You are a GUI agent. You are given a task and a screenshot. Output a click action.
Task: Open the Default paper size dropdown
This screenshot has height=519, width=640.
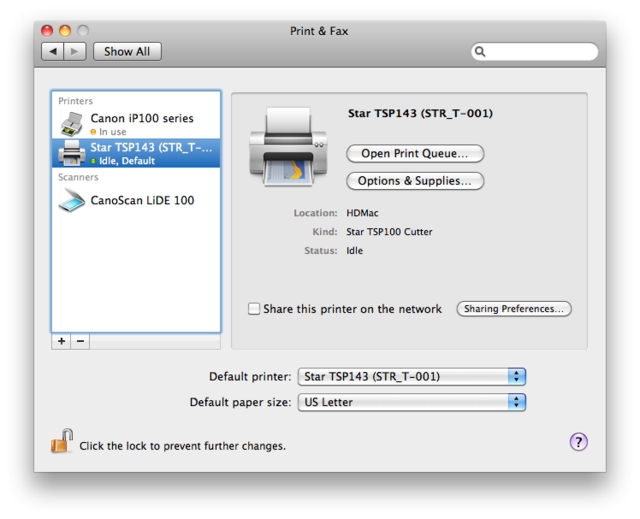[x=411, y=402]
